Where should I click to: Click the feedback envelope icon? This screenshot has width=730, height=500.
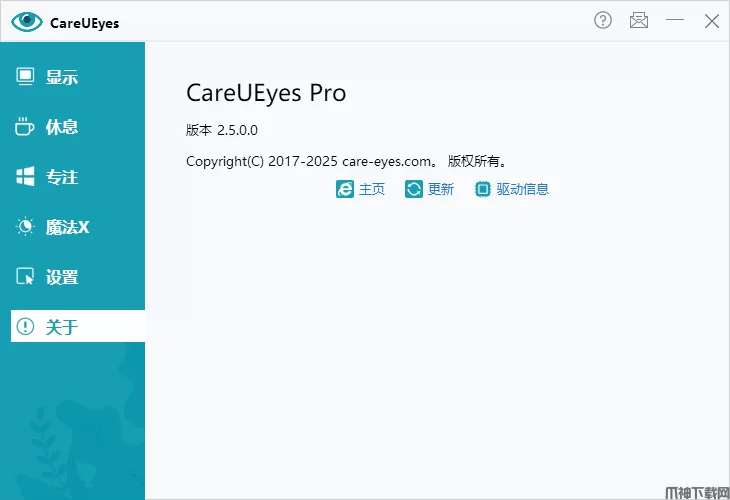point(639,20)
